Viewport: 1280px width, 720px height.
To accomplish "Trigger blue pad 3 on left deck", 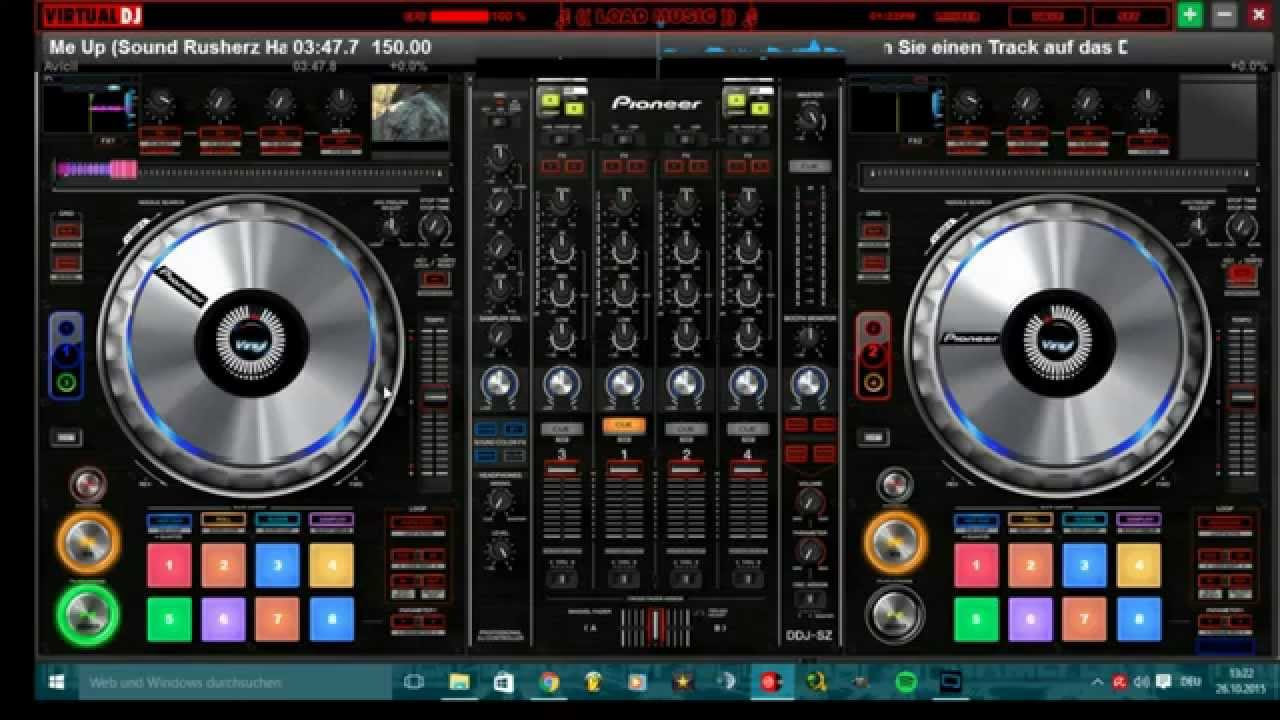I will click(x=277, y=565).
